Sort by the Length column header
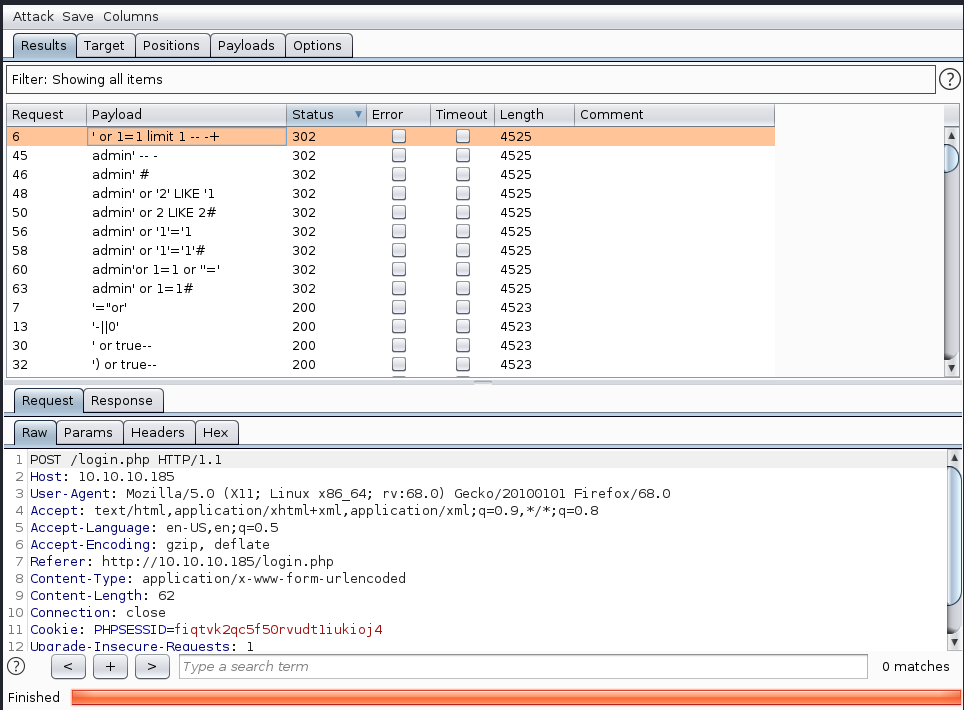This screenshot has width=964, height=710. 534,115
